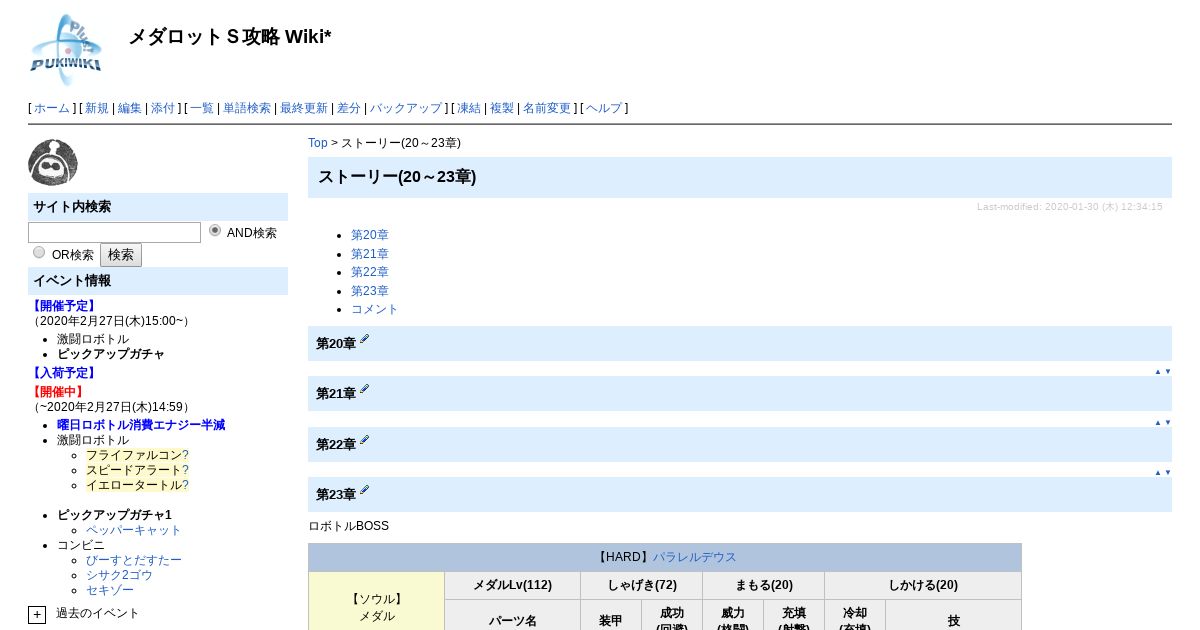The height and width of the screenshot is (630, 1200).
Task: Click the ストーリー(20～23章) page heading
Action: point(397,177)
